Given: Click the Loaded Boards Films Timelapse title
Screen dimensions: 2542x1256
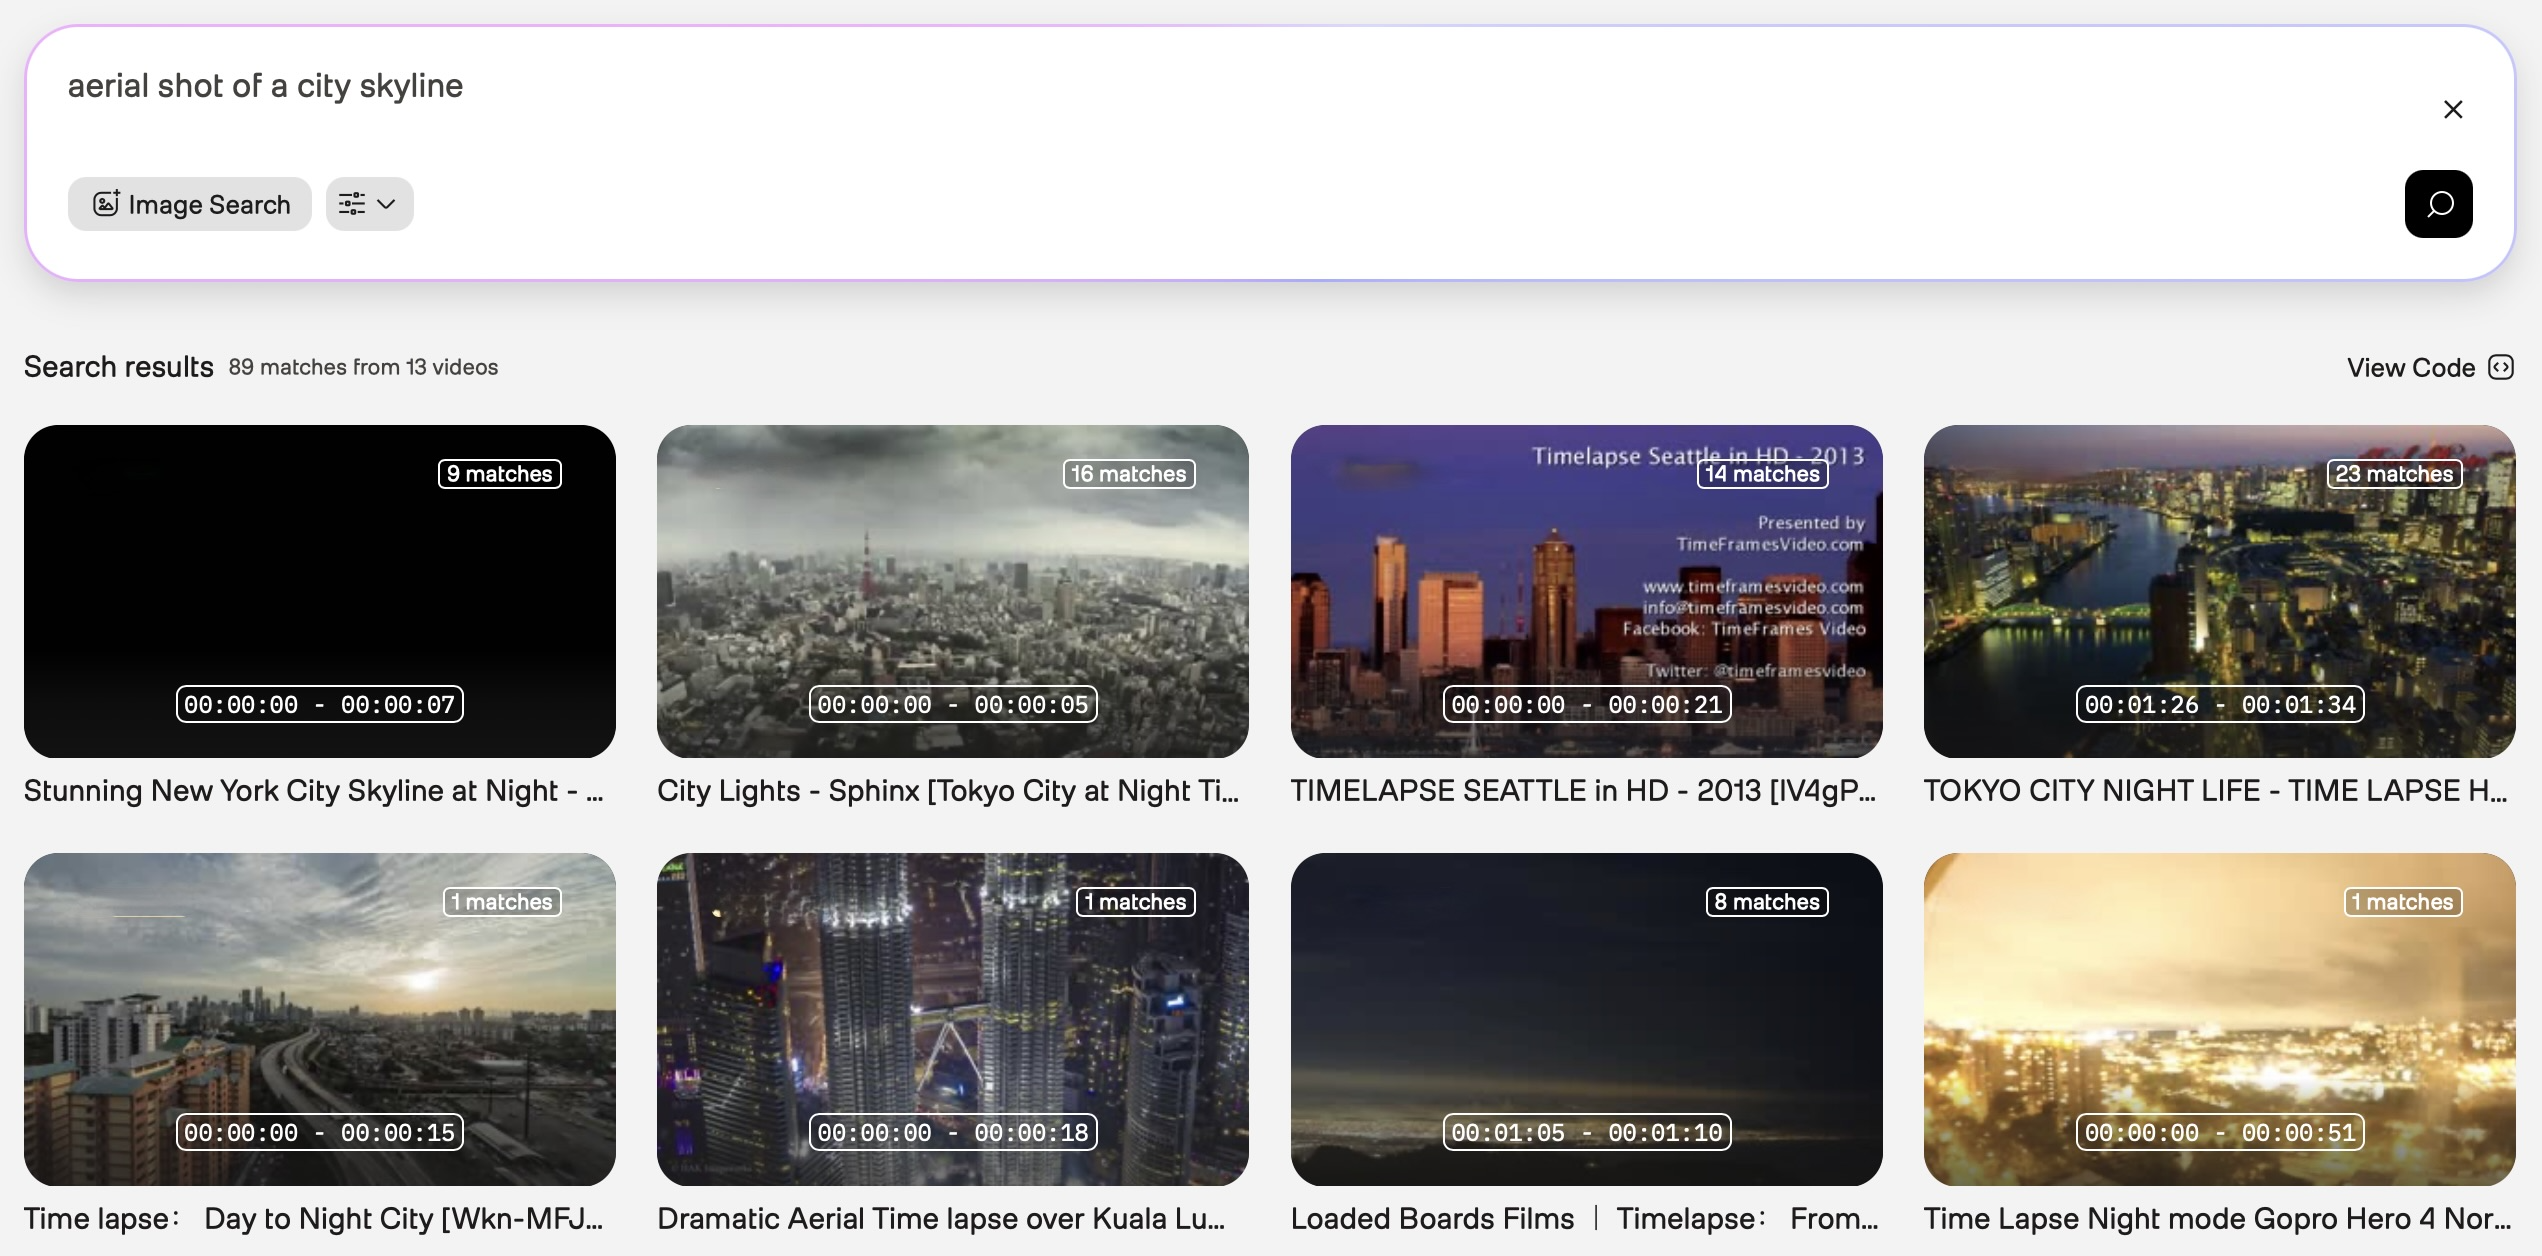Looking at the screenshot, I should (x=1584, y=1219).
